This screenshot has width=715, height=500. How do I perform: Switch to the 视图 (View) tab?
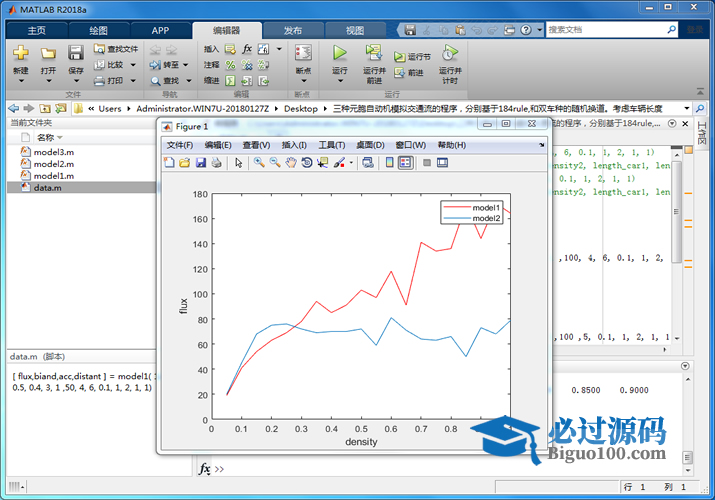[x=355, y=31]
